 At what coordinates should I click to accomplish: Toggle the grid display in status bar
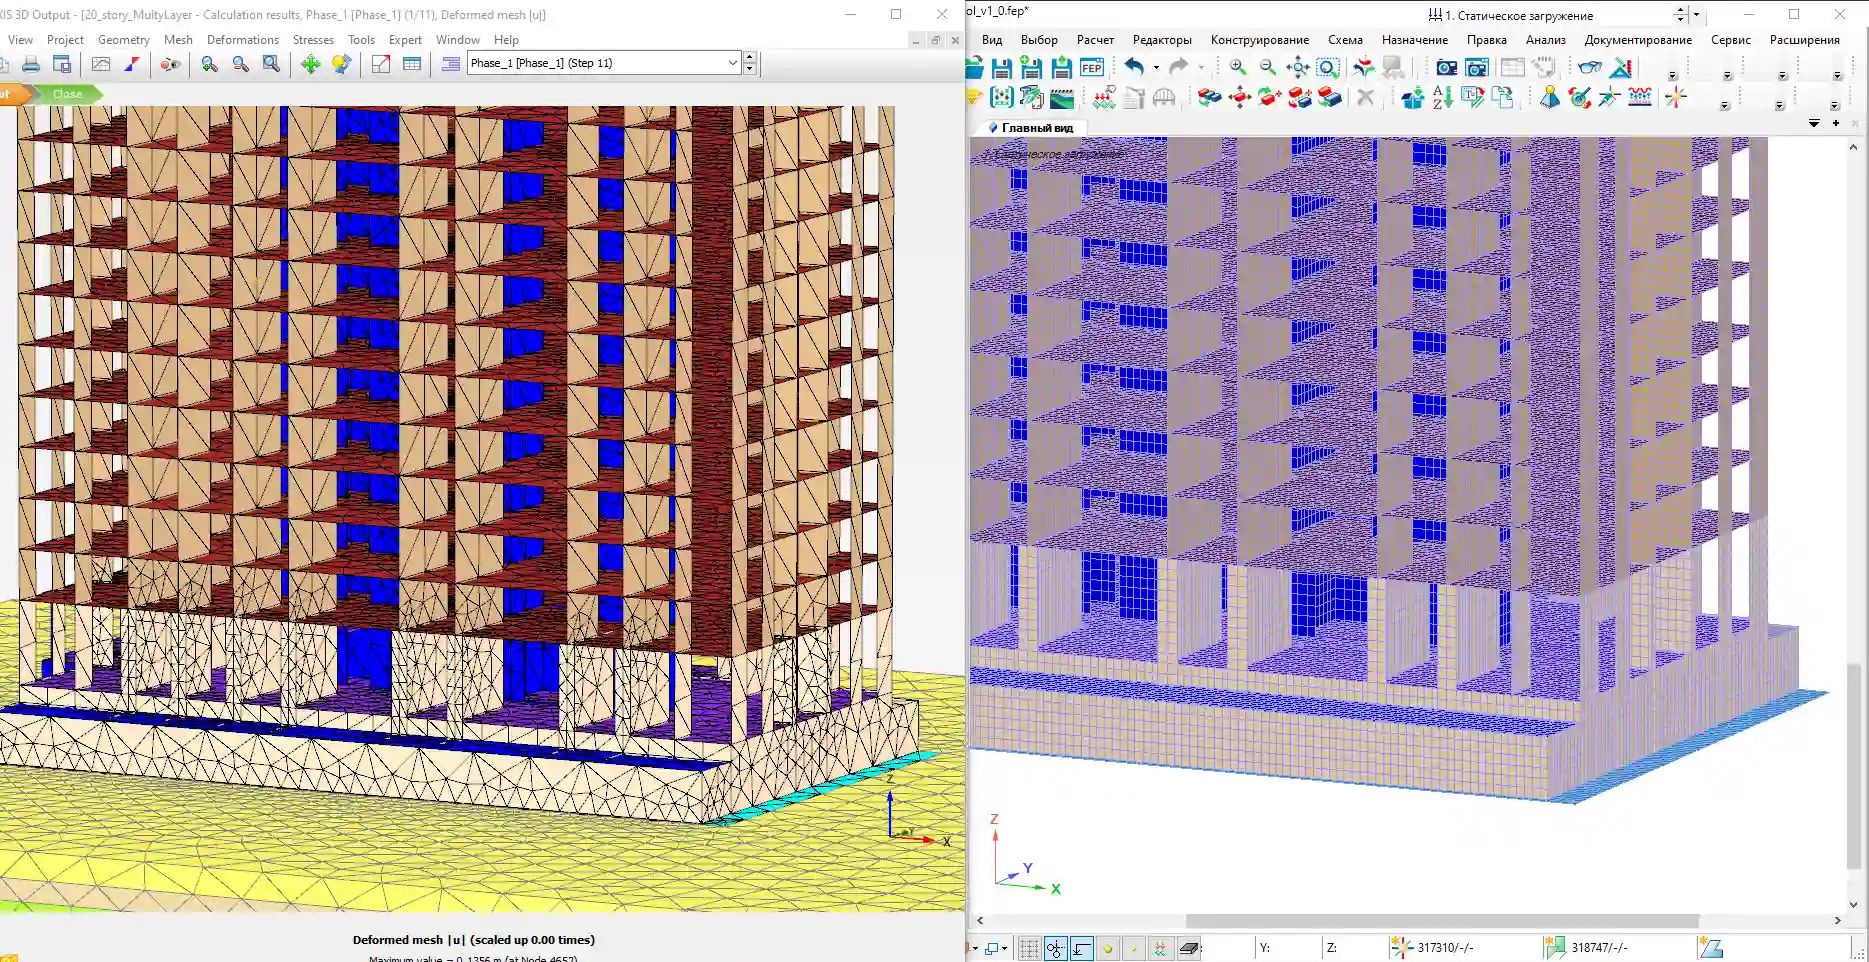click(x=1028, y=948)
